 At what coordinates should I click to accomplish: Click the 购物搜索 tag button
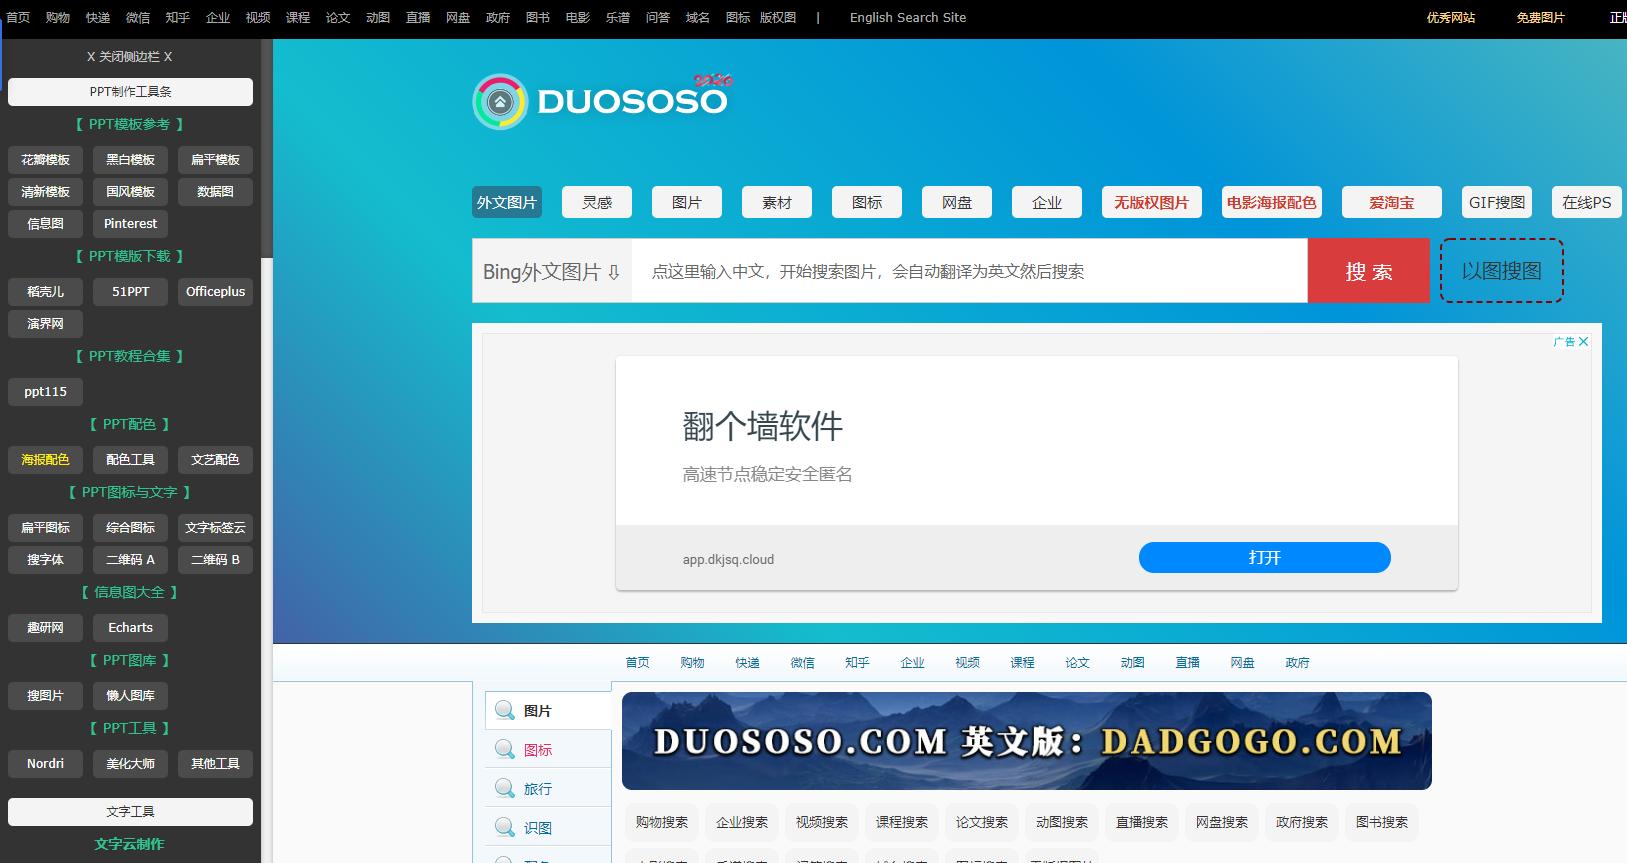(662, 822)
